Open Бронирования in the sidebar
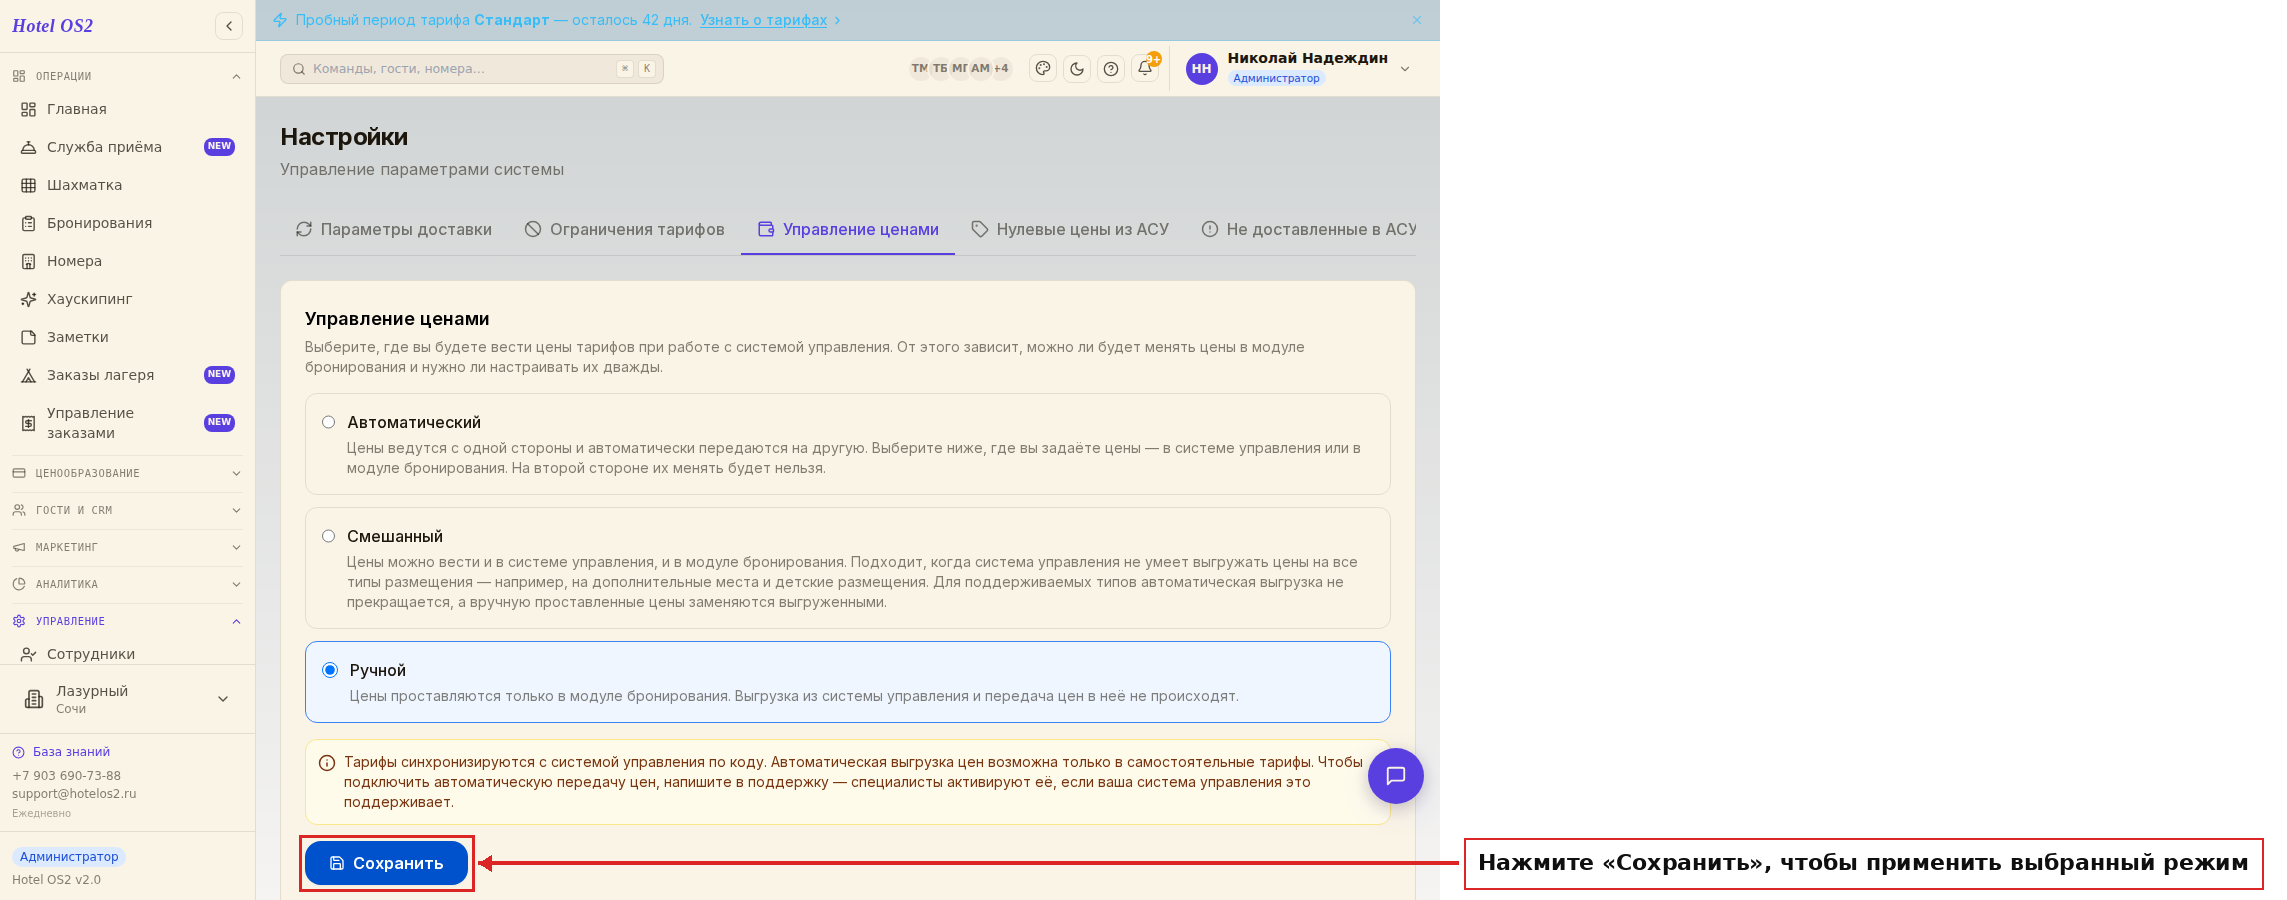This screenshot has height=900, width=2287. (127, 223)
